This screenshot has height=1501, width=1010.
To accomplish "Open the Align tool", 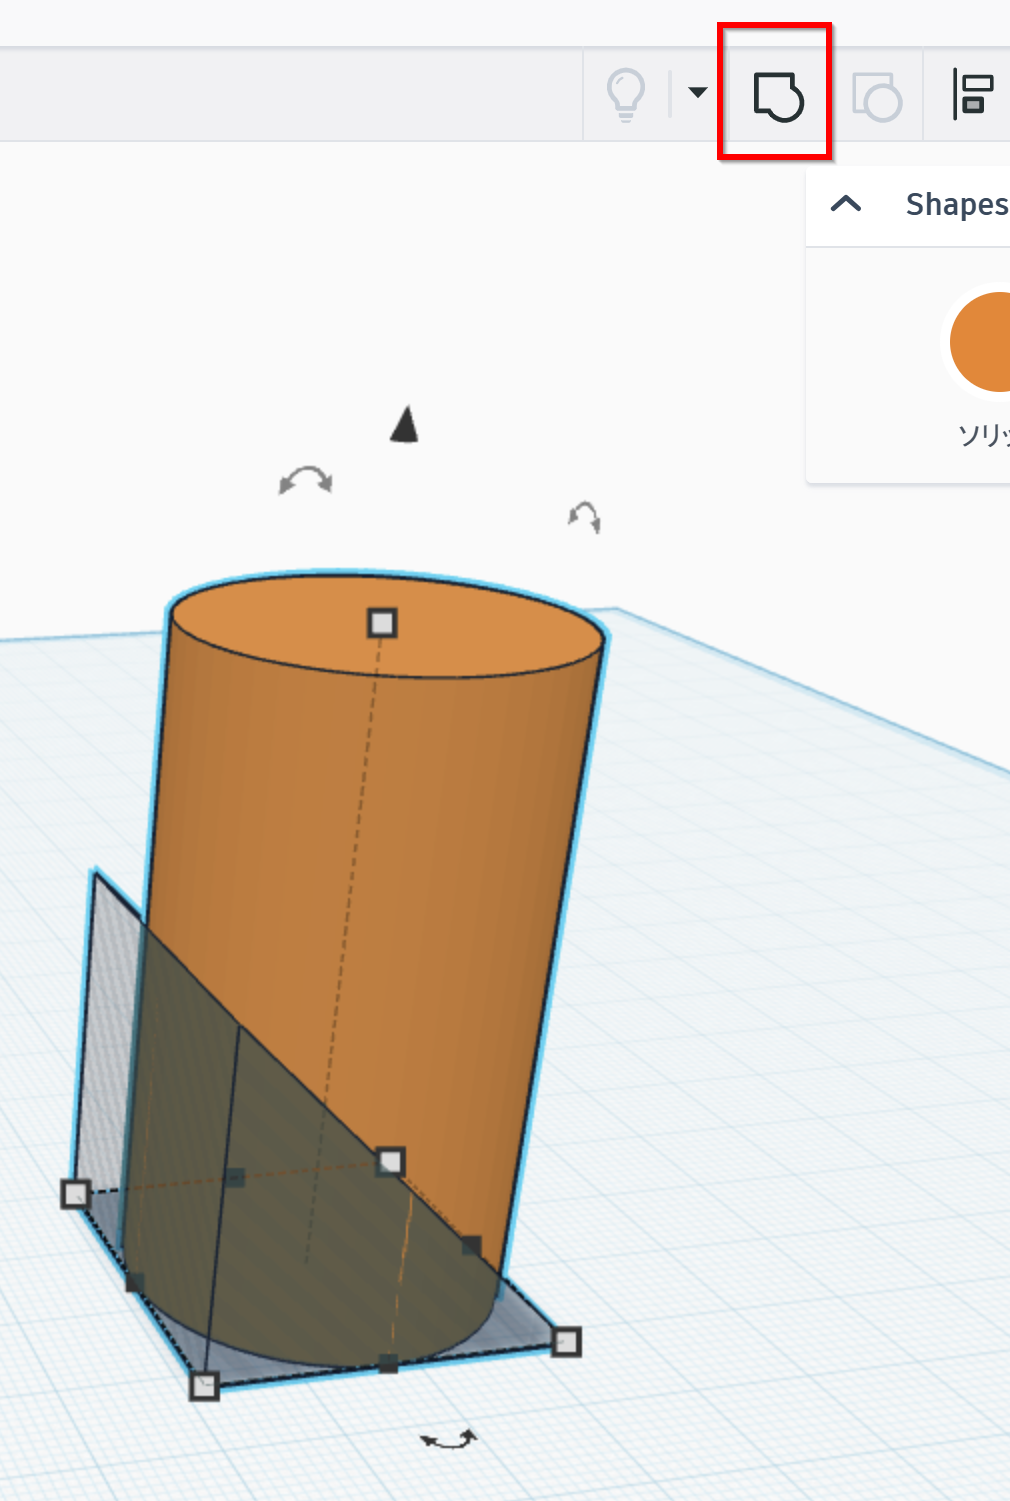I will pos(972,95).
